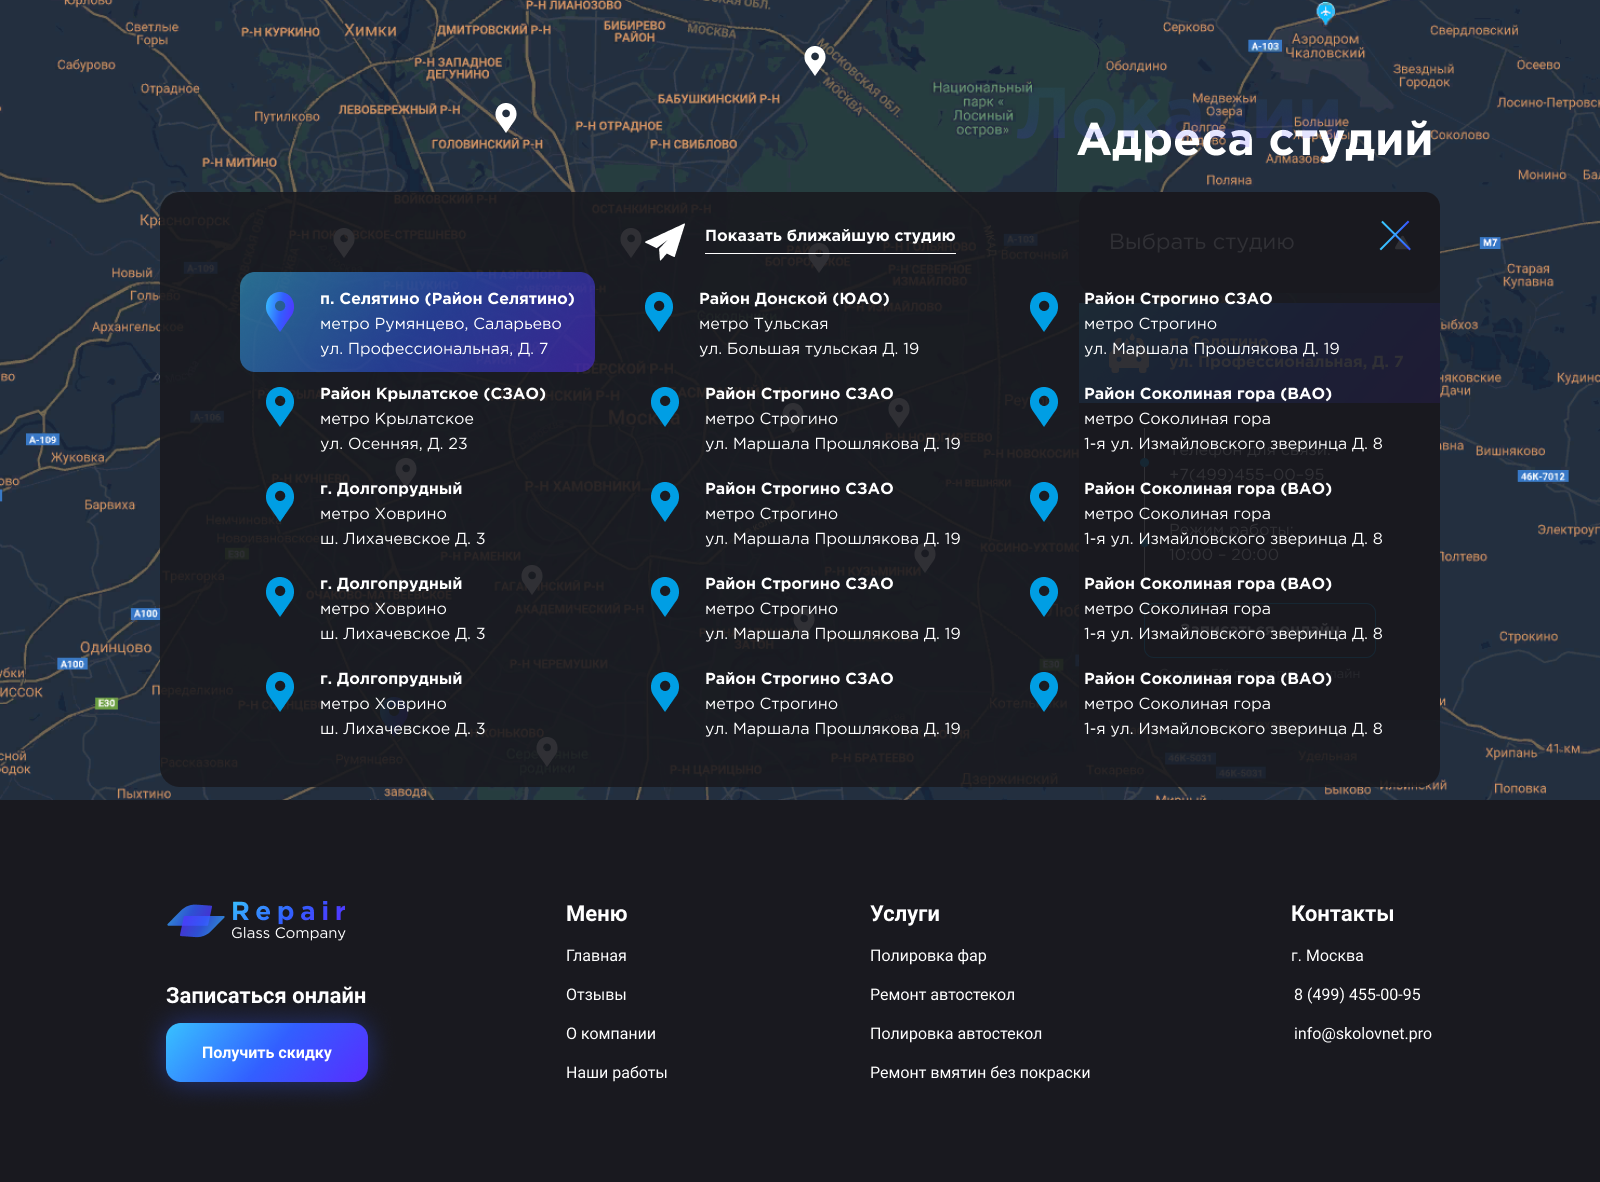This screenshot has width=1600, height=1182.
Task: Open the Выбрать студию selector
Action: (1200, 241)
